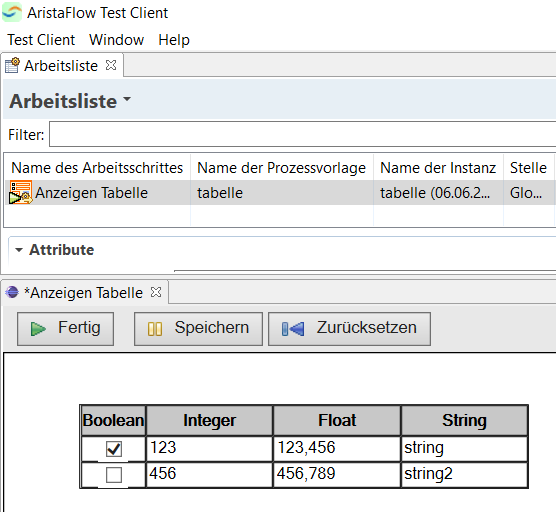Click the Arbeitsliste tab clipboard icon
Image resolution: width=556 pixels, height=512 pixels.
(x=12, y=65)
